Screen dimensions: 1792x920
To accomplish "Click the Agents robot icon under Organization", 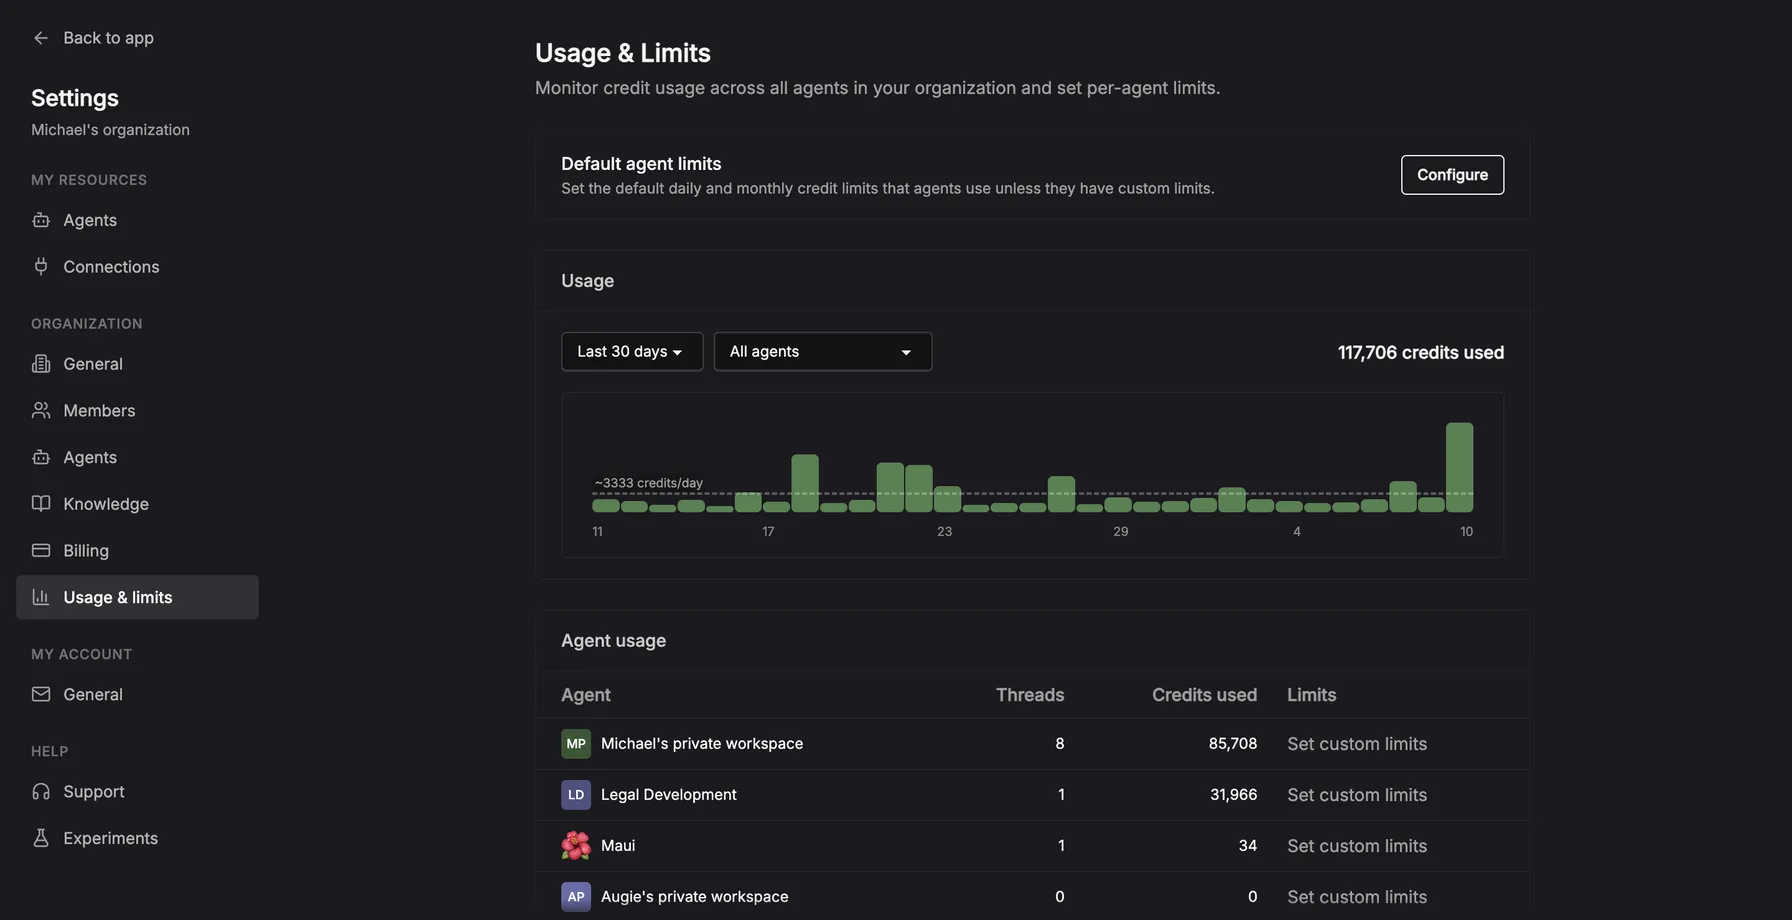I will pyautogui.click(x=41, y=457).
